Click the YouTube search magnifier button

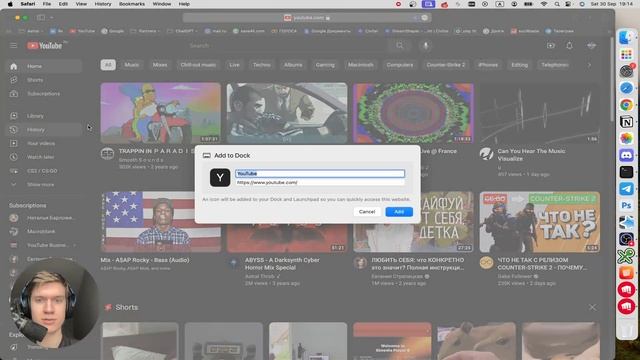pos(400,45)
